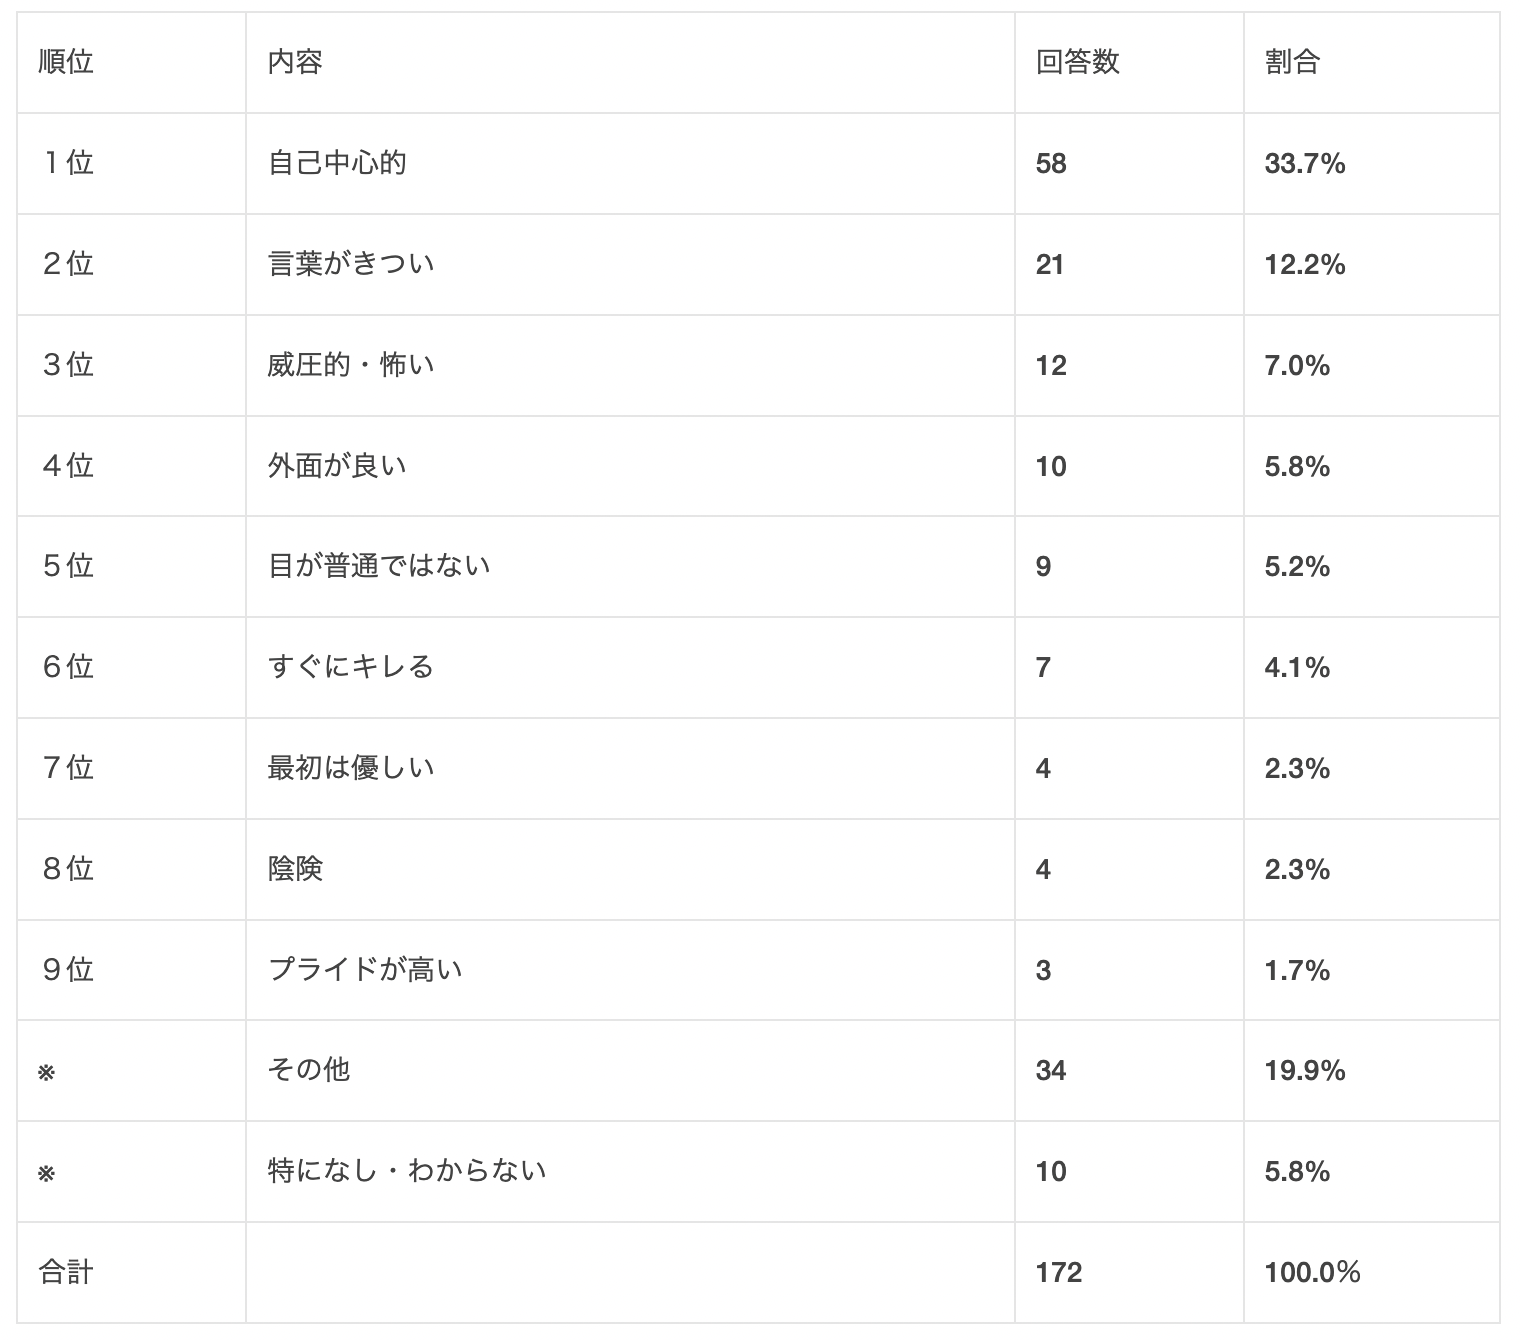Select the 言葉がきつい cell
Viewport: 1520px width, 1340px height.
pos(351,264)
